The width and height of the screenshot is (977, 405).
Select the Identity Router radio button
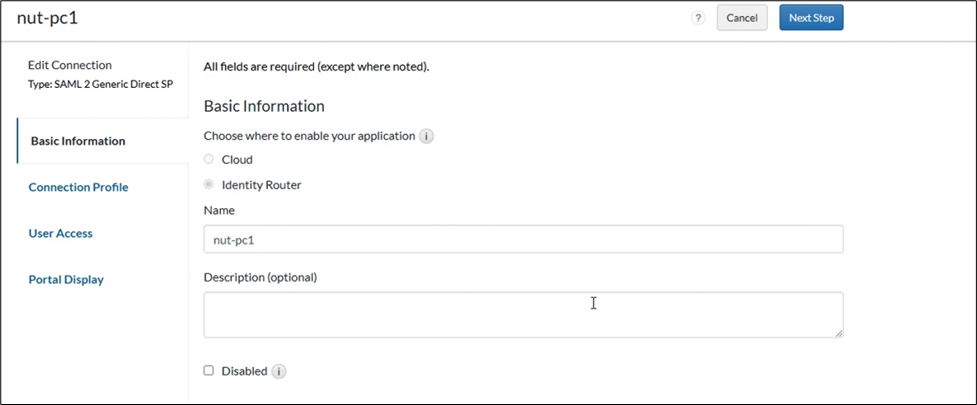click(x=209, y=185)
